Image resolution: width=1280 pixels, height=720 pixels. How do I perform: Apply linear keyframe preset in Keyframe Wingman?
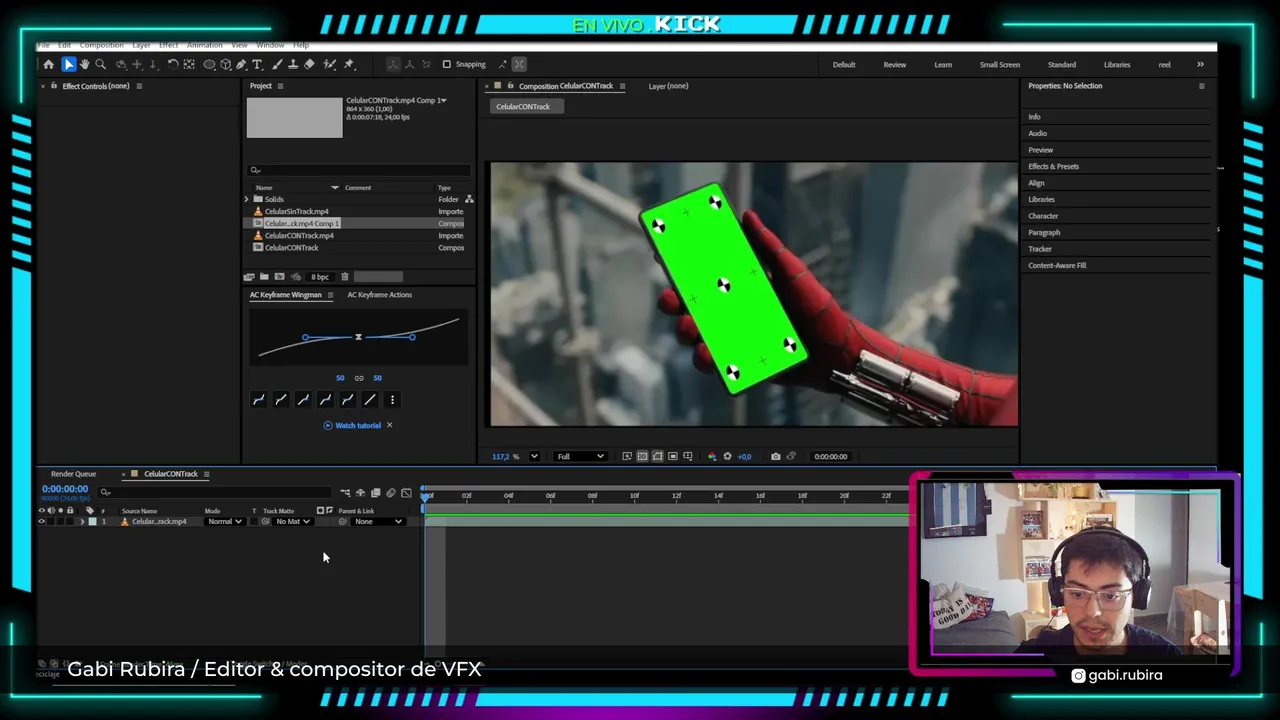point(370,400)
